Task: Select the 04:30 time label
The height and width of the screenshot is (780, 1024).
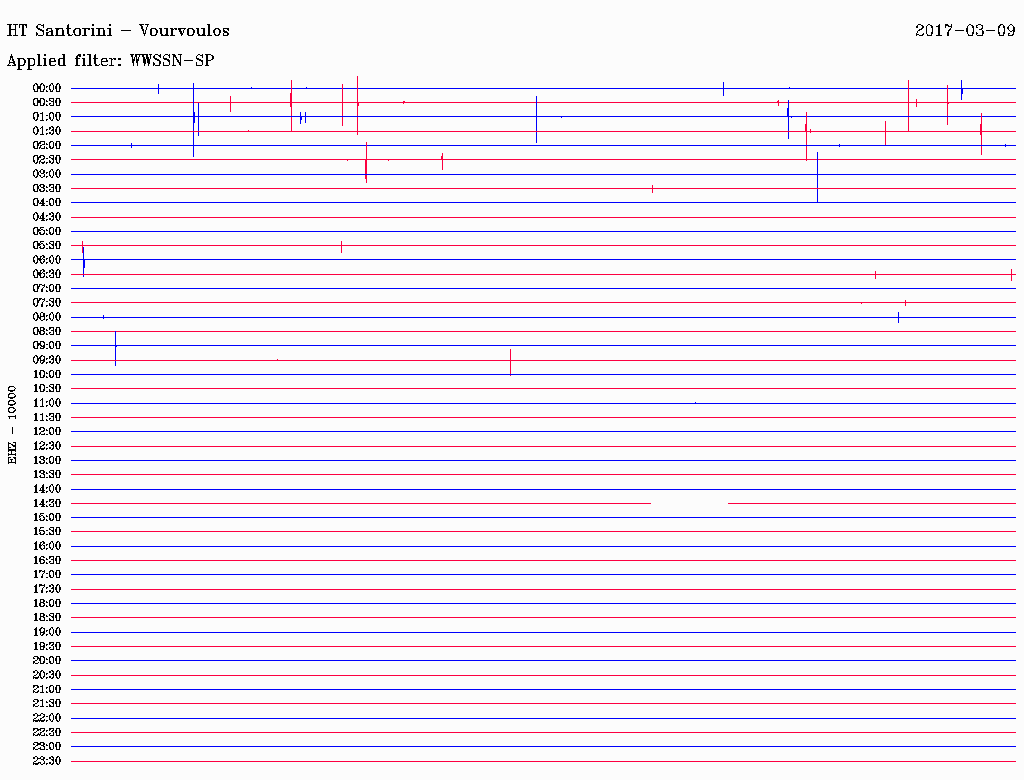Action: tap(47, 217)
